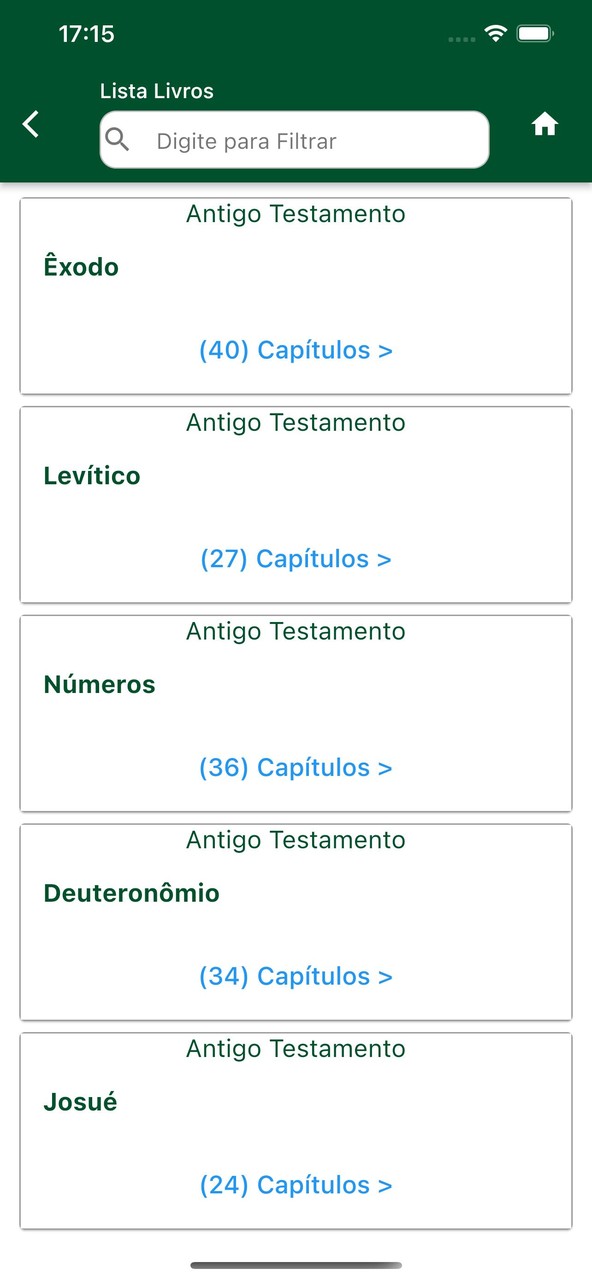
Task: Click the magnifying glass in the filter field
Action: (117, 140)
